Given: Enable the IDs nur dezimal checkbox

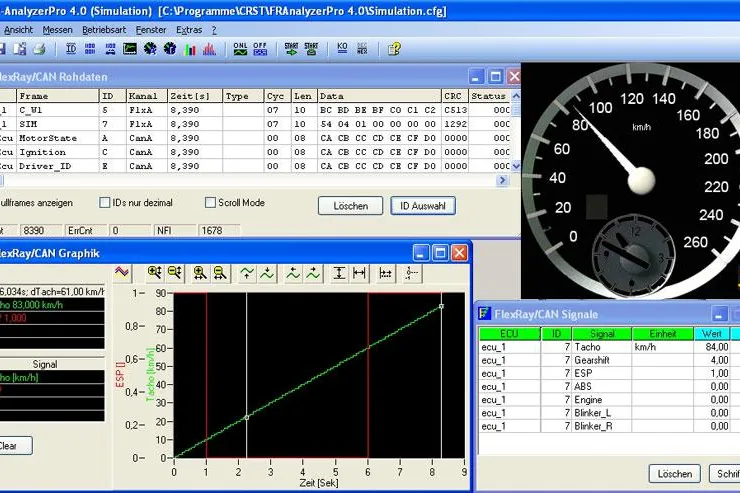Looking at the screenshot, I should [104, 202].
